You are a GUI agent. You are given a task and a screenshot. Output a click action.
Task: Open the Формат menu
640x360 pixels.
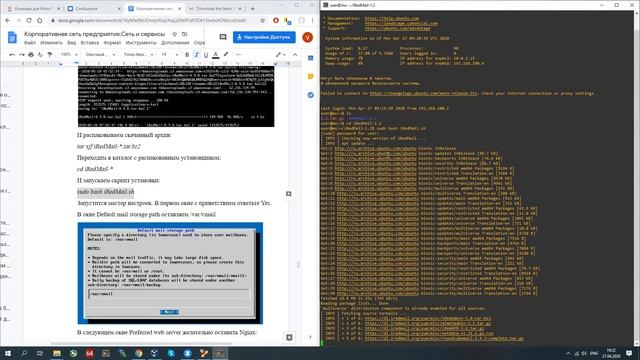112,42
